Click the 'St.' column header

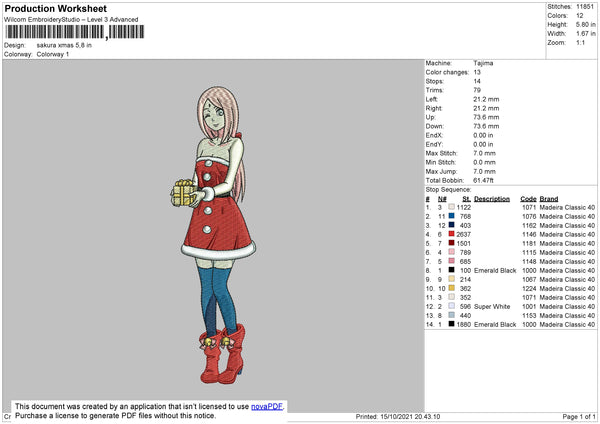click(466, 199)
